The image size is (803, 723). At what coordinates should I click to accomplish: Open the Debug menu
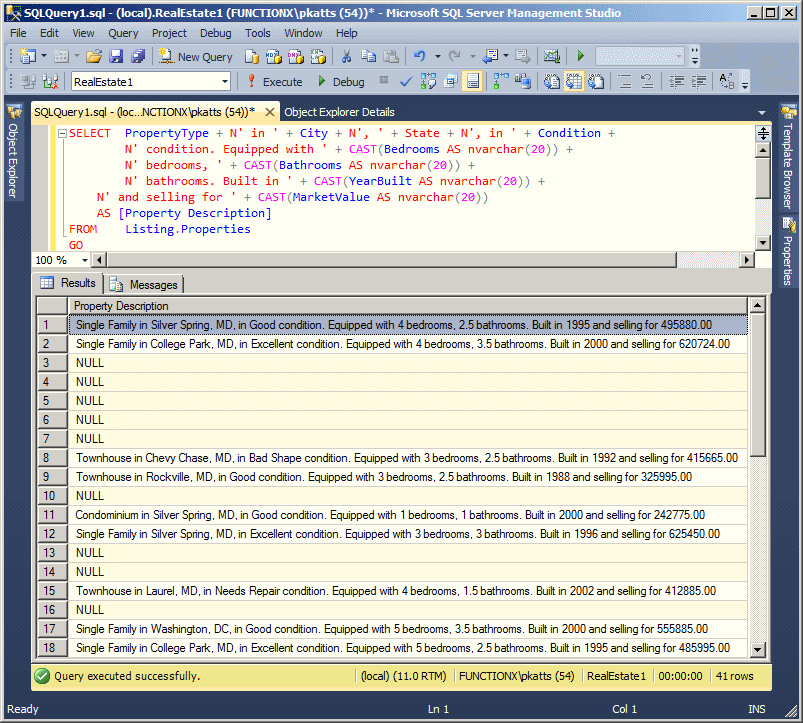click(216, 33)
